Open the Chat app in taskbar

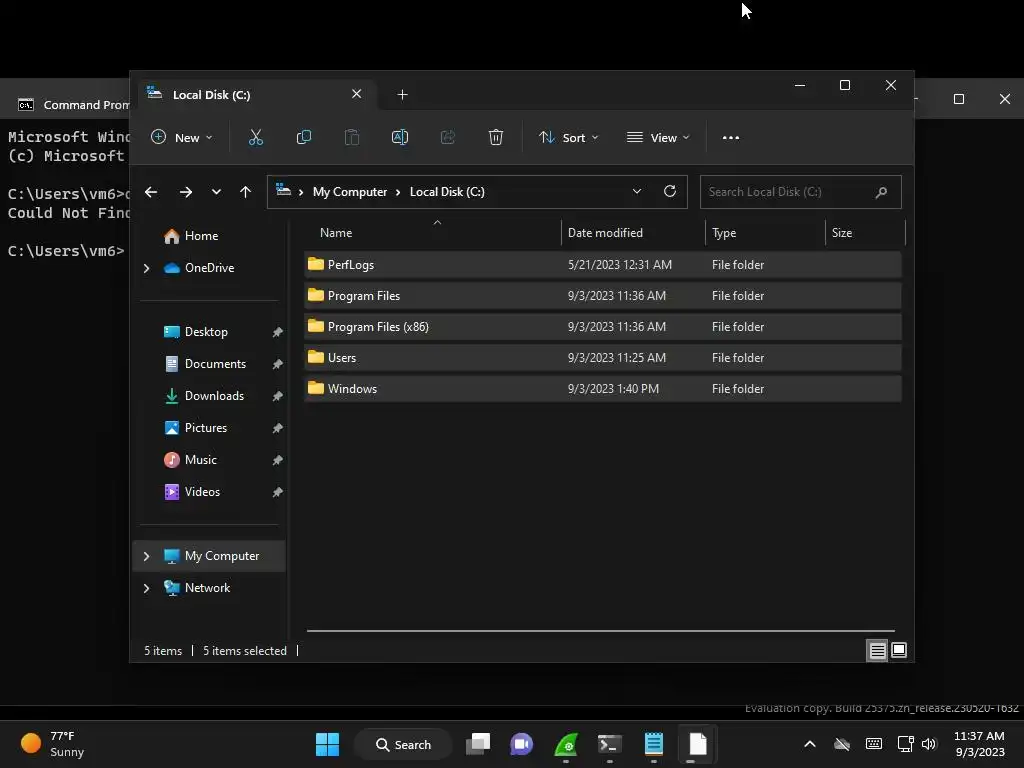pyautogui.click(x=521, y=744)
